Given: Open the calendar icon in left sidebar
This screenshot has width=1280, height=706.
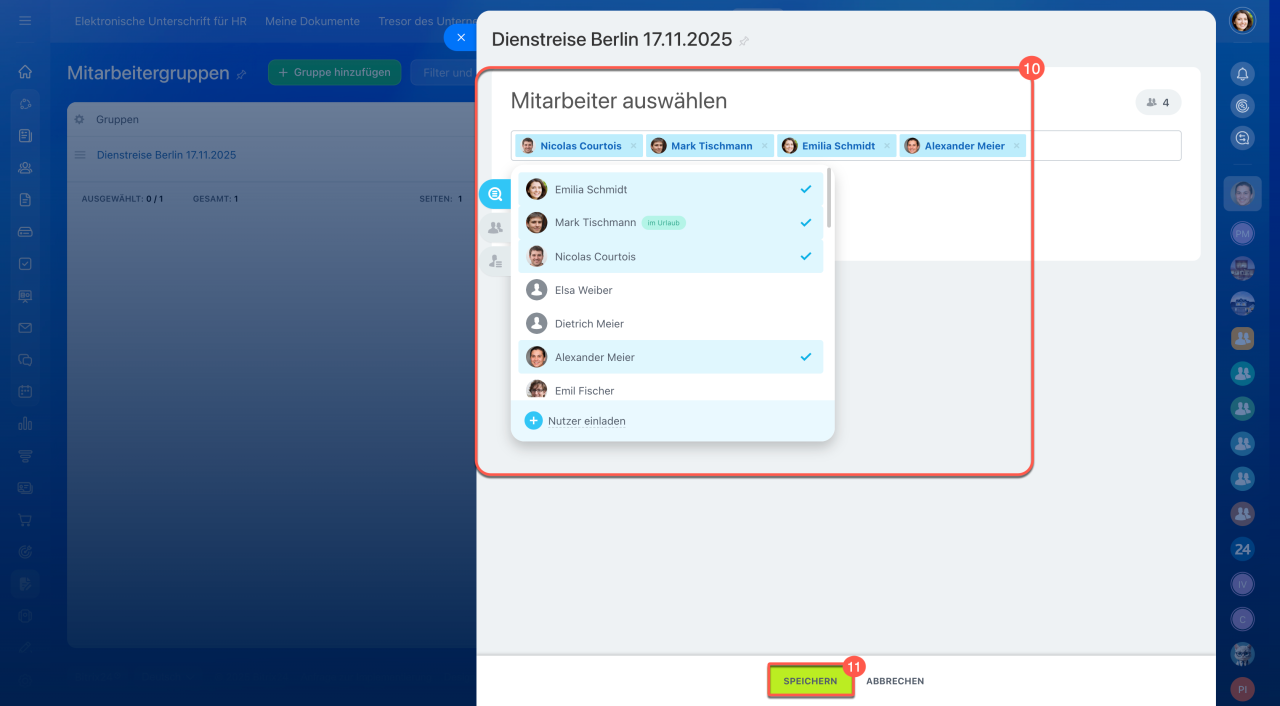Looking at the screenshot, I should tap(25, 392).
